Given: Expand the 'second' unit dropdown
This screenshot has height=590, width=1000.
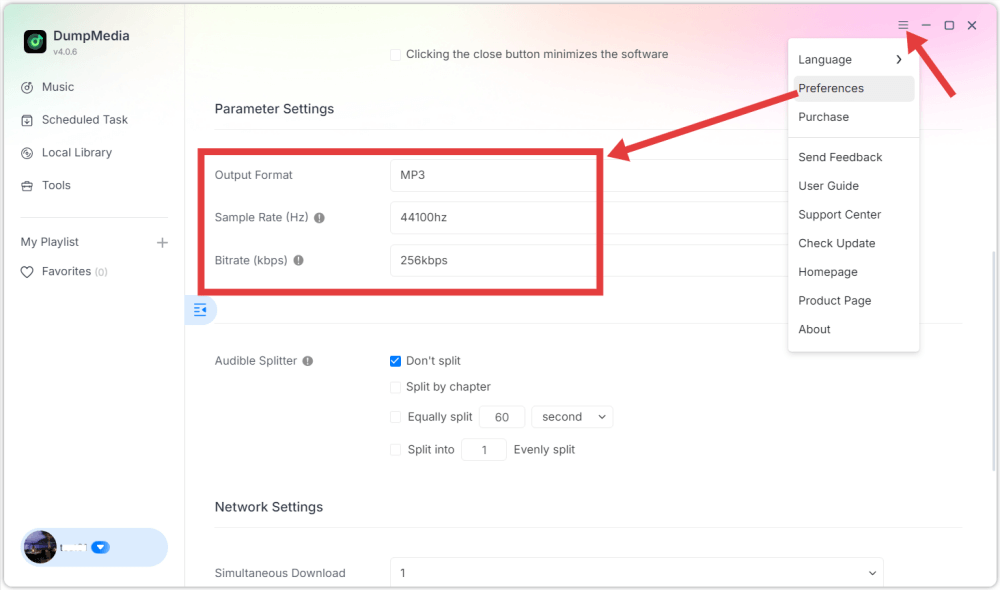Looking at the screenshot, I should pyautogui.click(x=572, y=417).
